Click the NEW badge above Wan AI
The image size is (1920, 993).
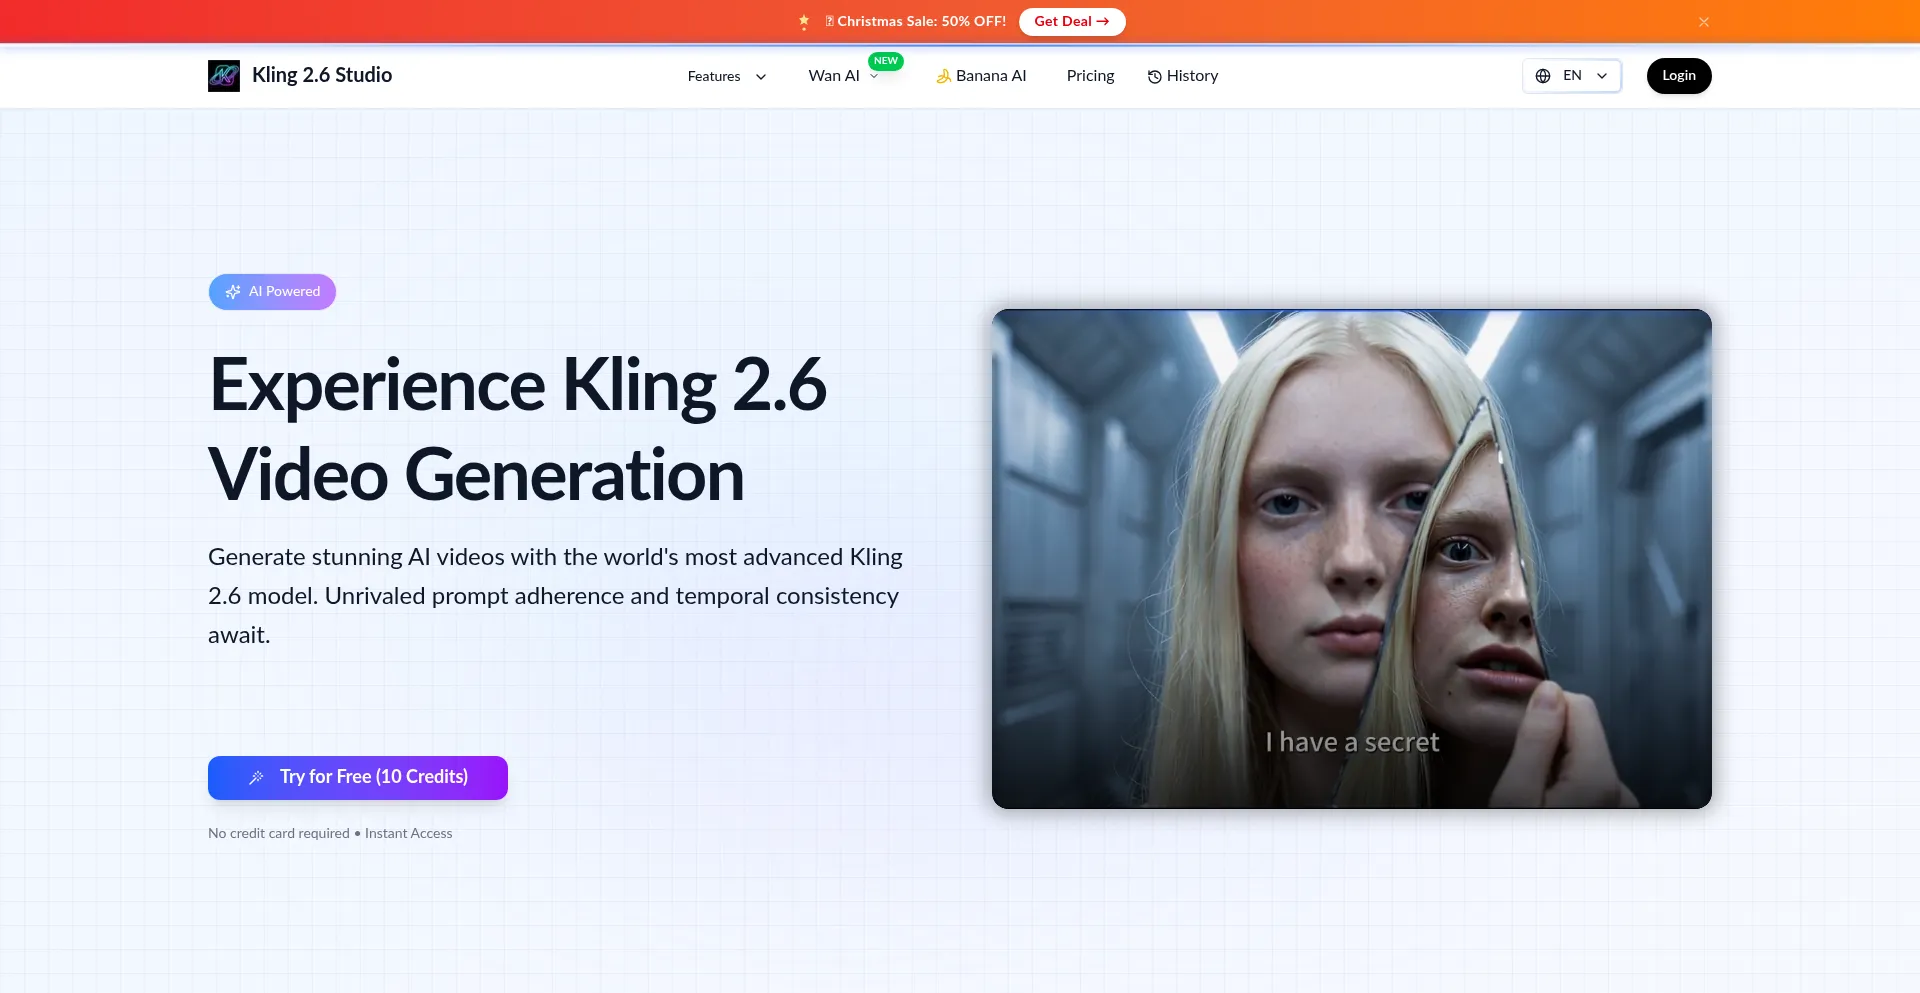886,61
